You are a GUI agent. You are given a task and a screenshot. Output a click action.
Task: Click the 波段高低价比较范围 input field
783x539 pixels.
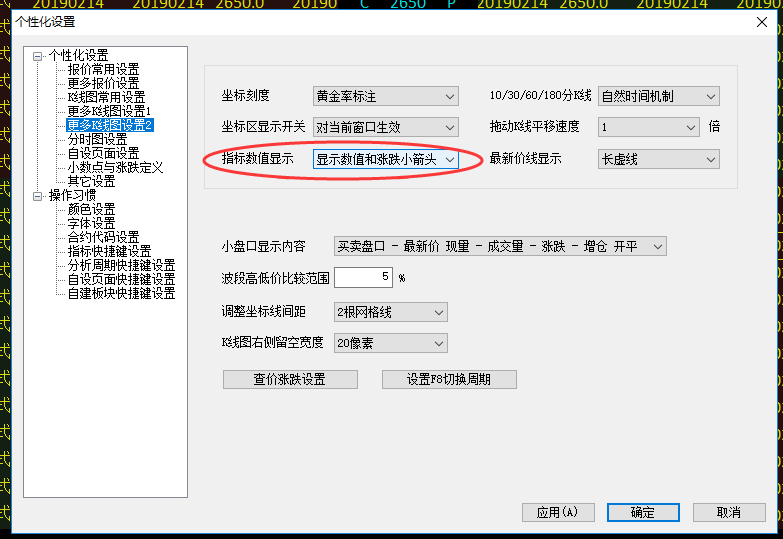(364, 277)
